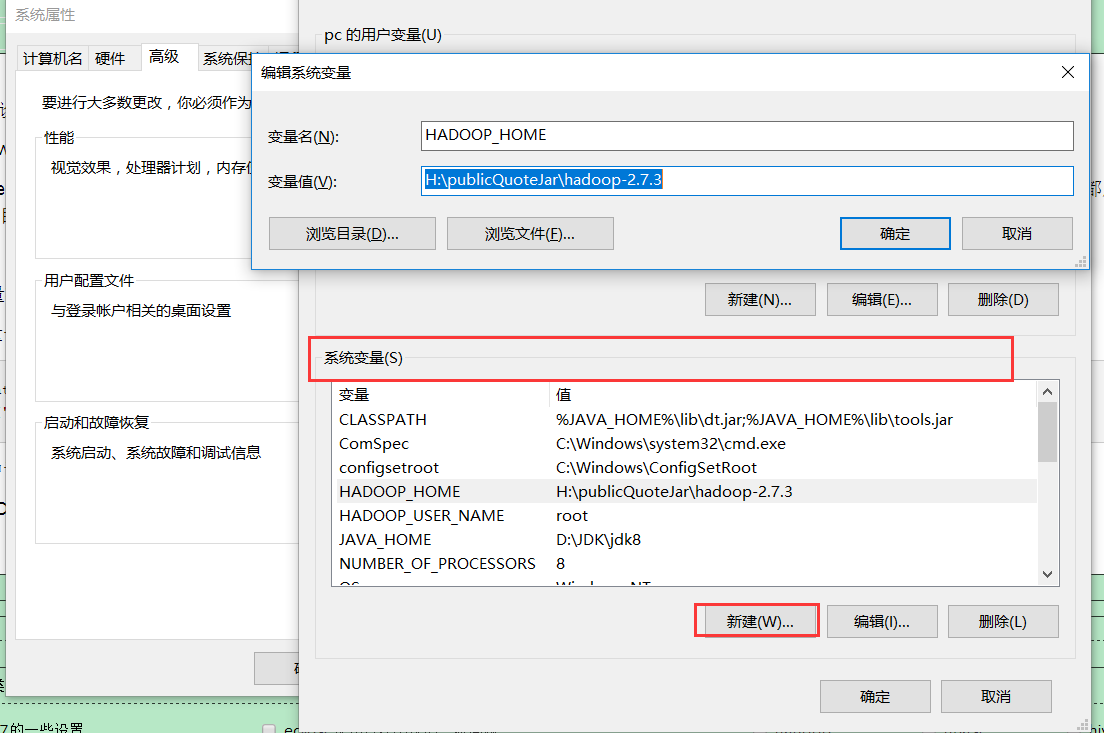
Task: Select the NUMBER_OF_PROCESSORS variable row
Action: pos(686,563)
